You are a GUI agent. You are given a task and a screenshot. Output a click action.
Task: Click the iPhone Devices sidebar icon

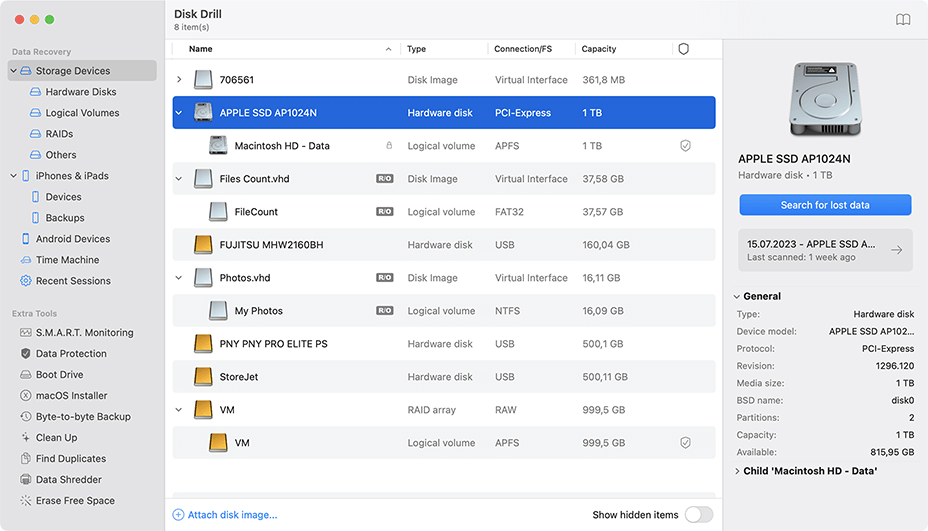[36, 197]
